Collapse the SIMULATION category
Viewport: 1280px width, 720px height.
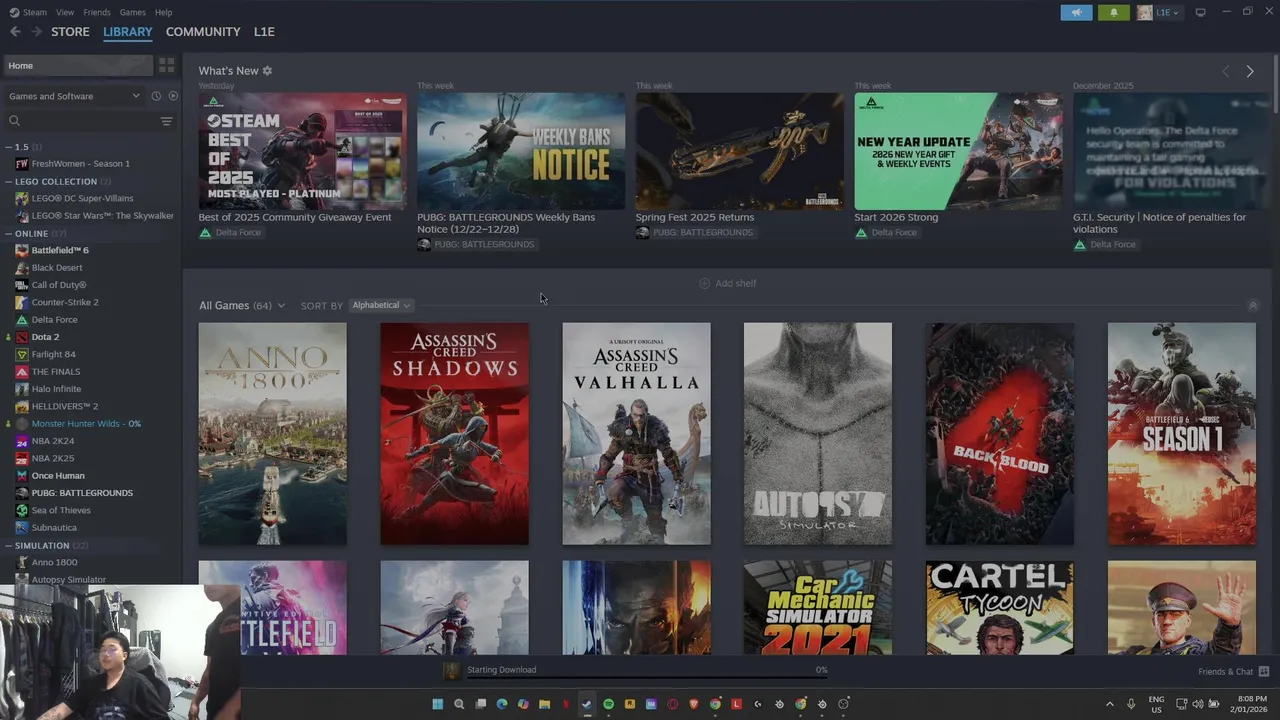(x=9, y=545)
